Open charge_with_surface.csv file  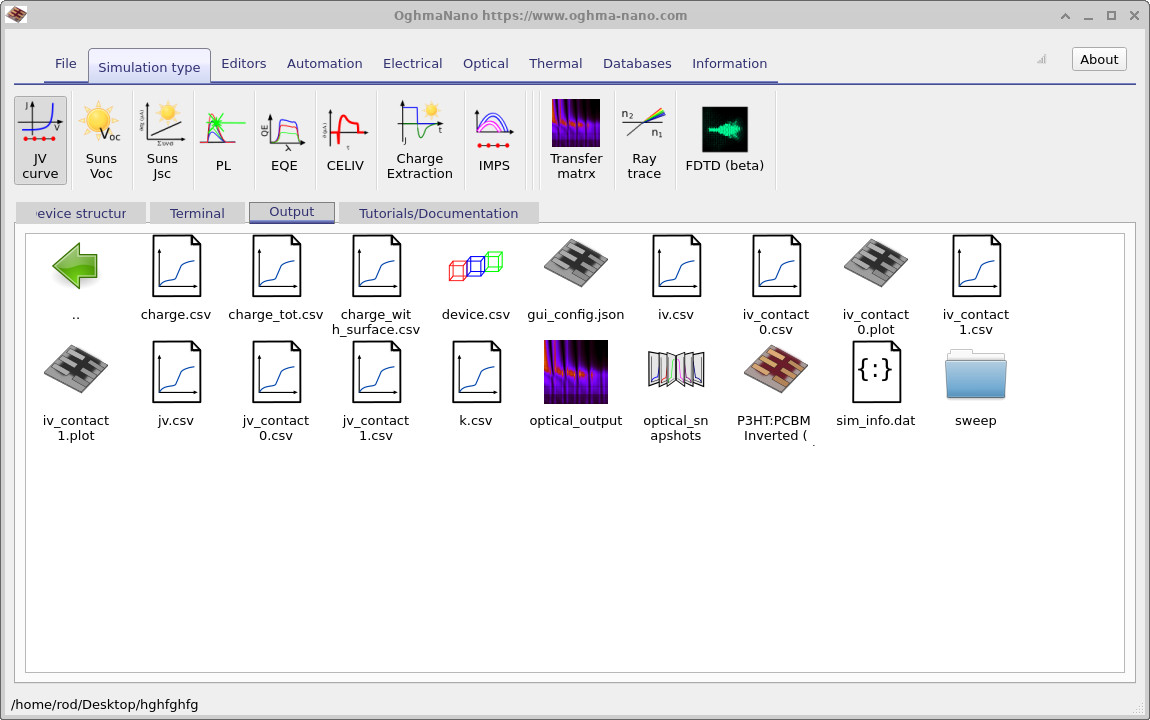[x=376, y=286]
